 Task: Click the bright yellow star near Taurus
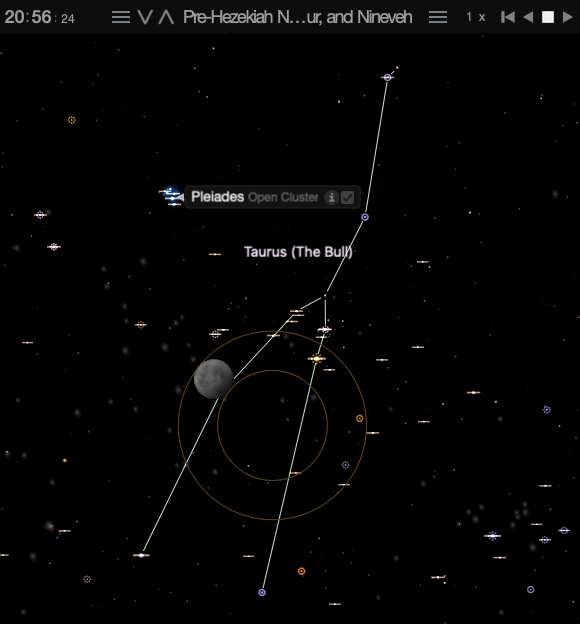point(317,359)
